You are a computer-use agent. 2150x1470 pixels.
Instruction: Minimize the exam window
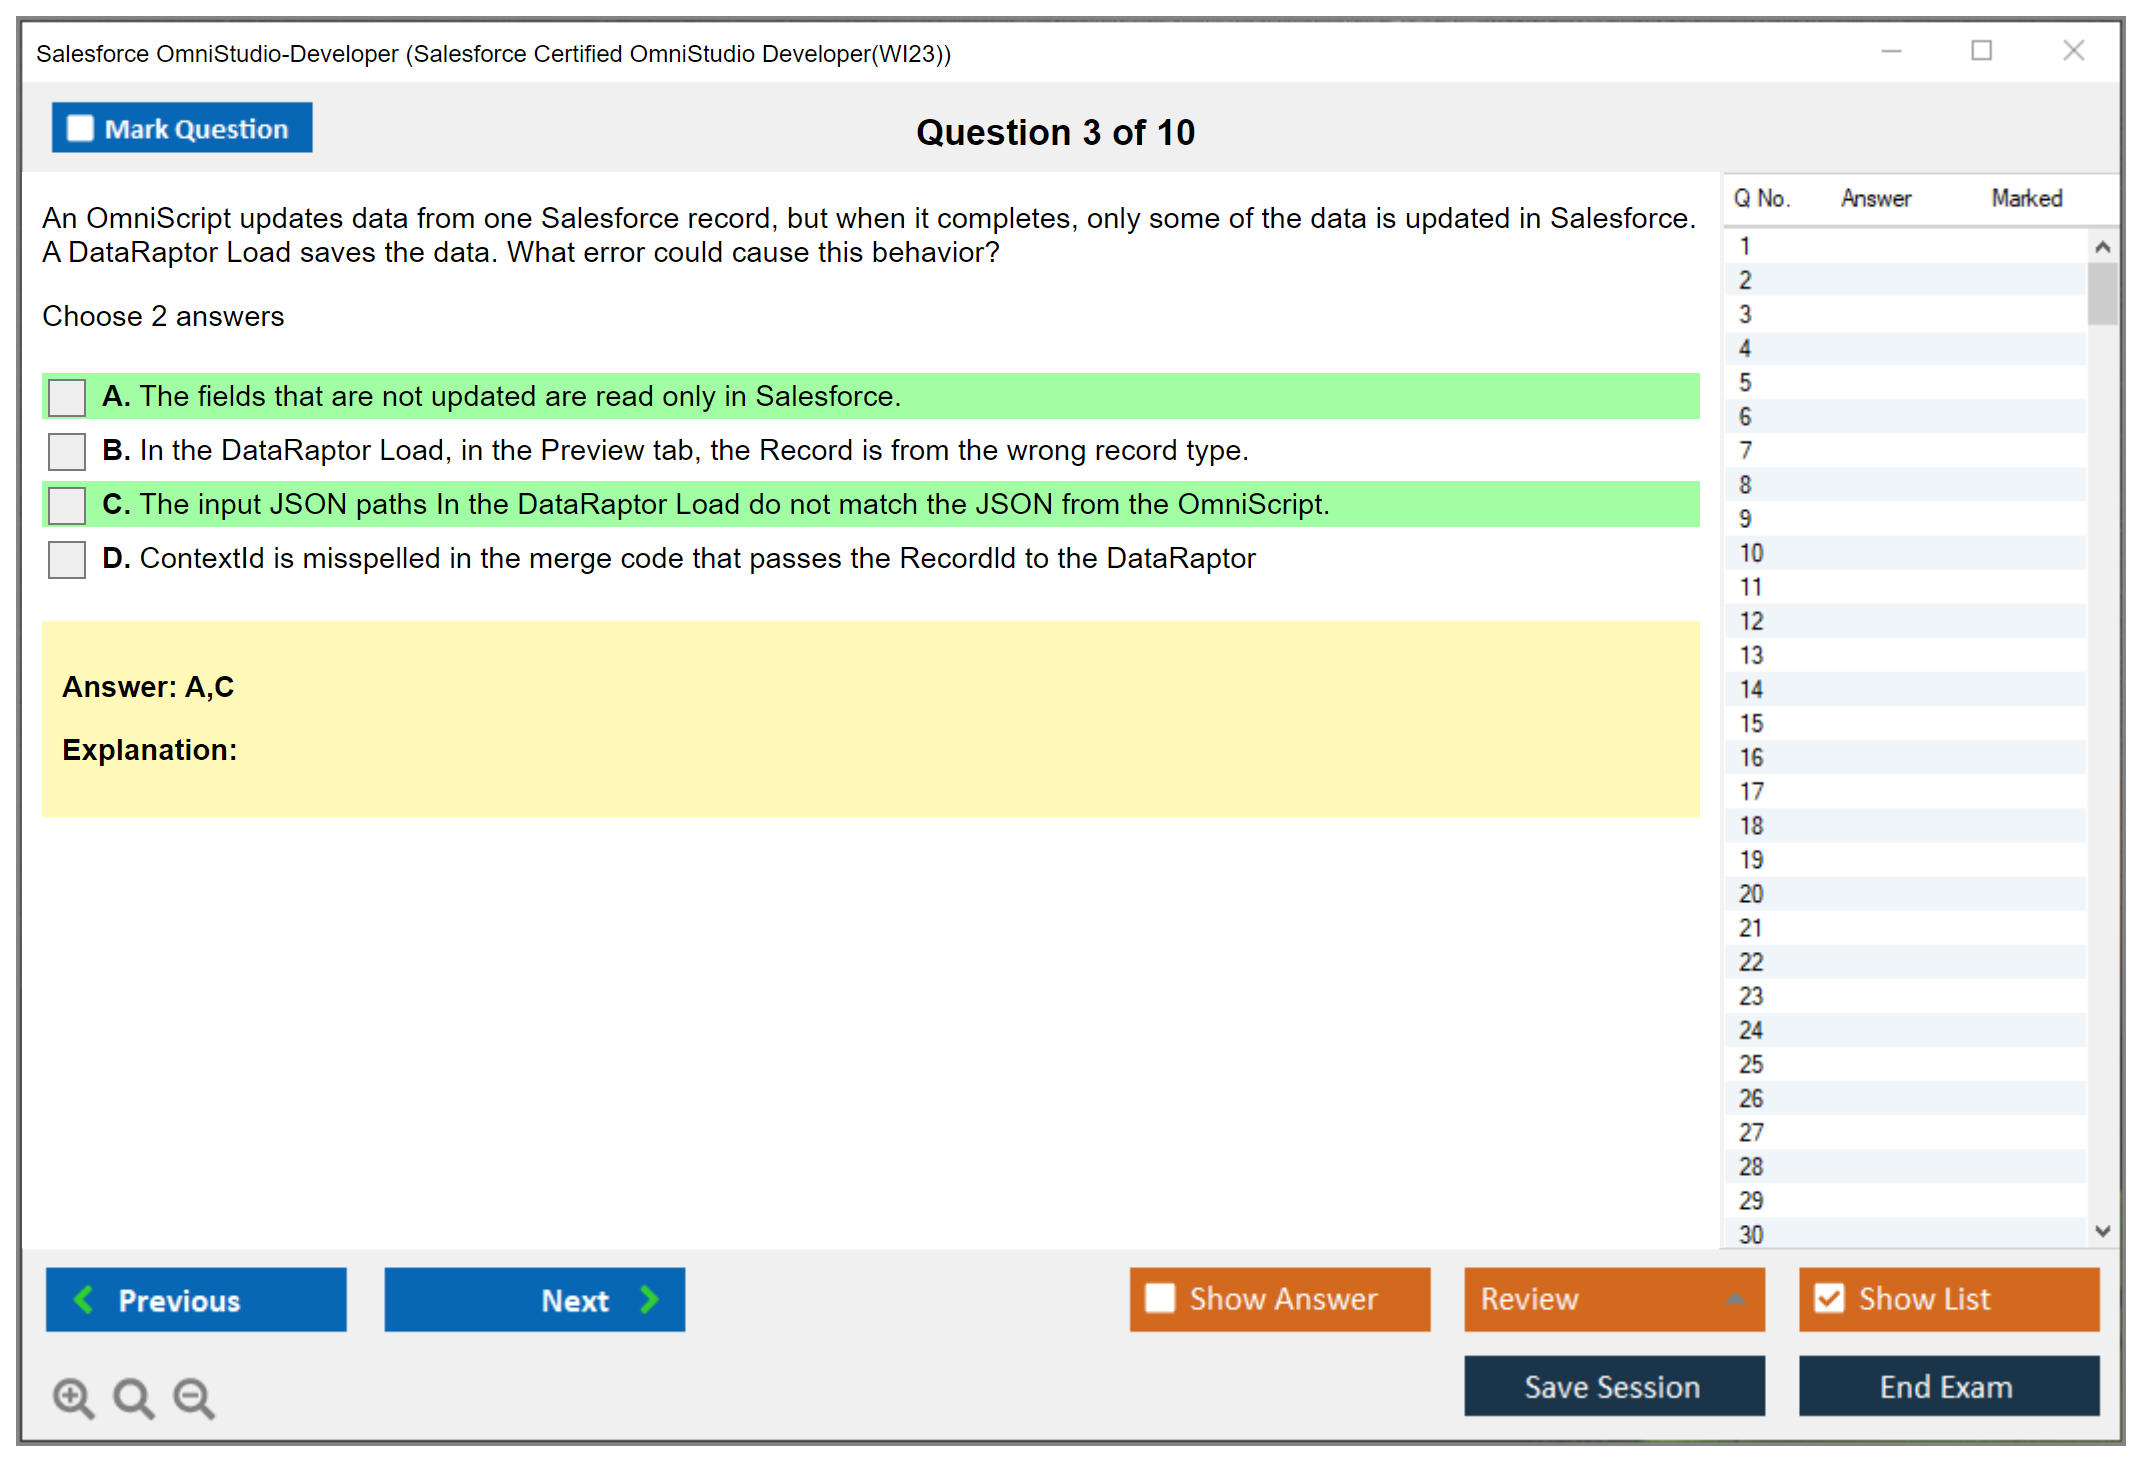tap(1891, 51)
